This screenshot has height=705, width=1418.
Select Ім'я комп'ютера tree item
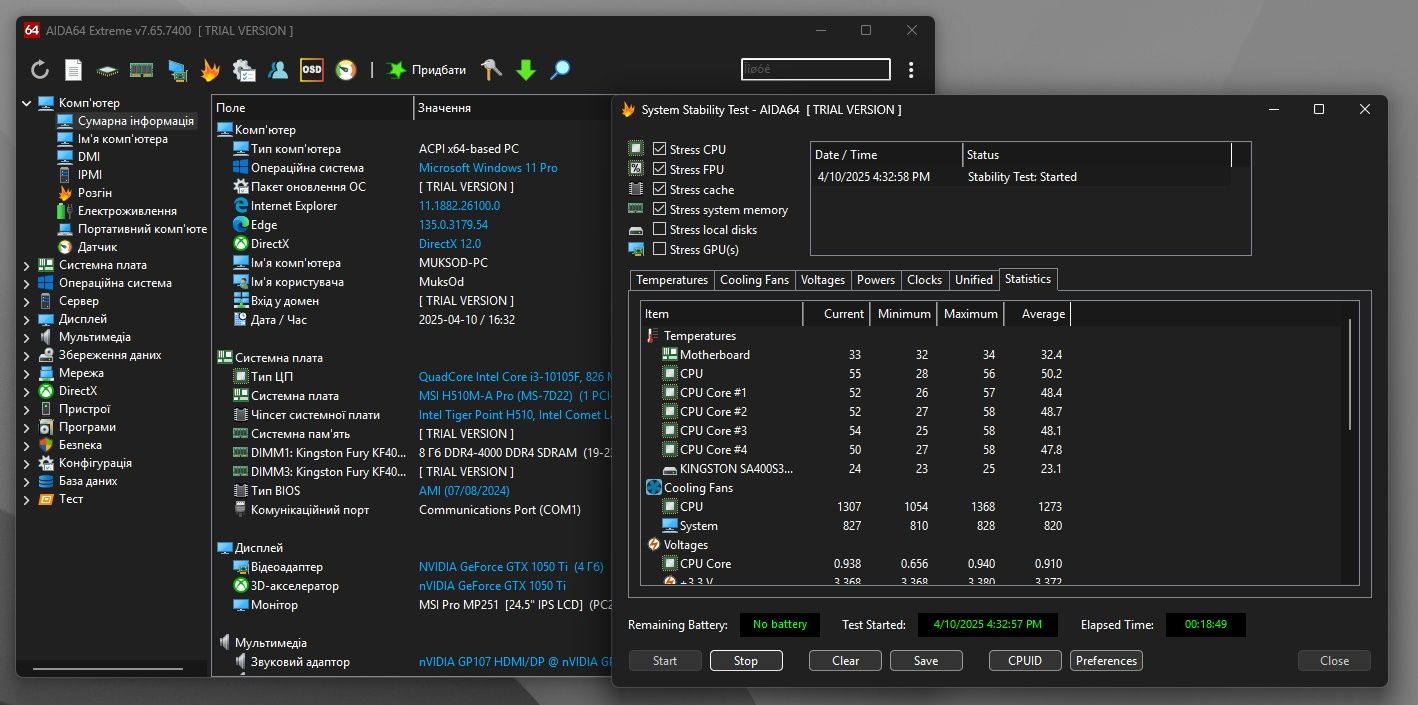tap(122, 139)
